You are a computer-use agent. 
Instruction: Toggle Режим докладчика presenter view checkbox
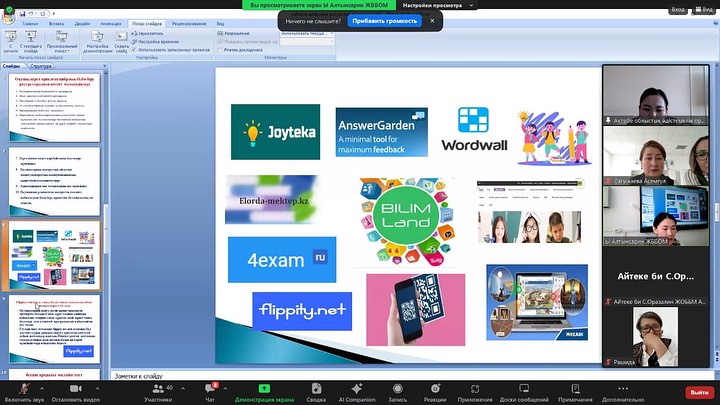(x=220, y=50)
